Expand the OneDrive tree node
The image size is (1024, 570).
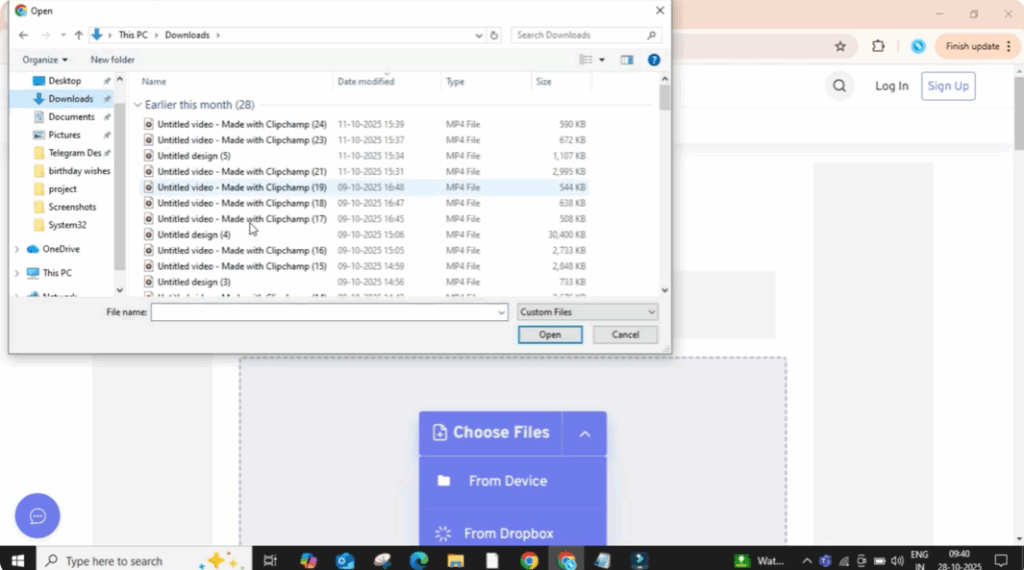[x=17, y=249]
